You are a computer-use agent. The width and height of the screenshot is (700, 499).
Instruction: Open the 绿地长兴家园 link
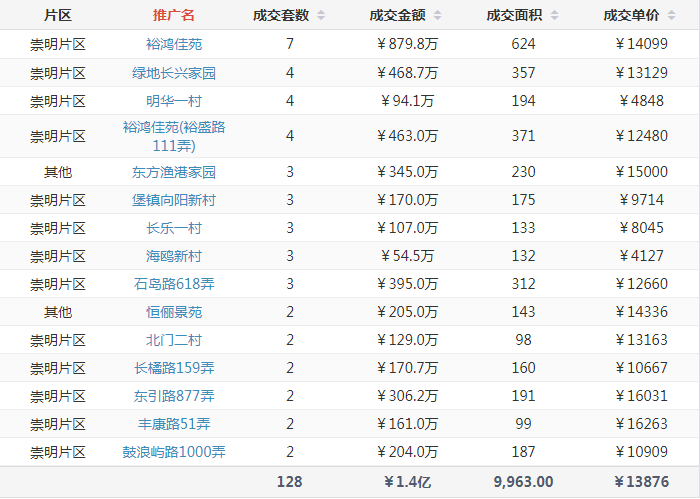pos(174,73)
